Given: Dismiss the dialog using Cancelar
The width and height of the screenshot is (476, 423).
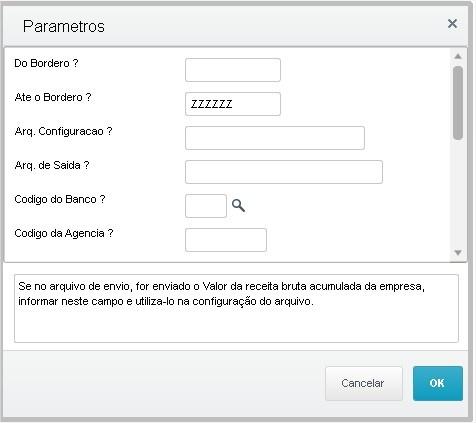Looking at the screenshot, I should coord(364,383).
